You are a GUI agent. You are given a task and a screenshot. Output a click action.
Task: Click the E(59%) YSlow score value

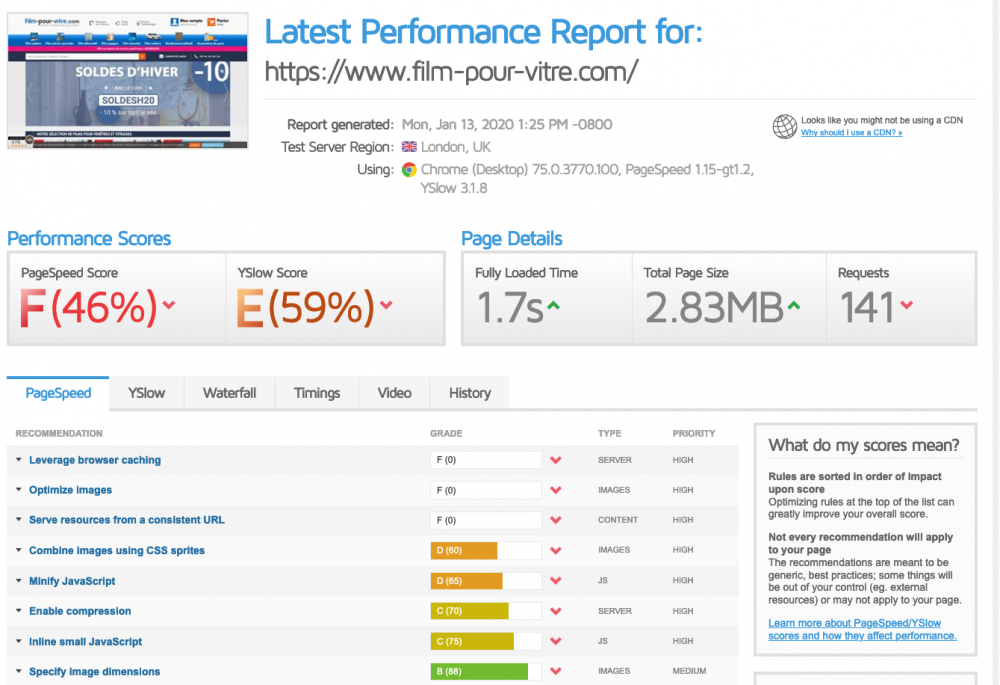[x=305, y=307]
